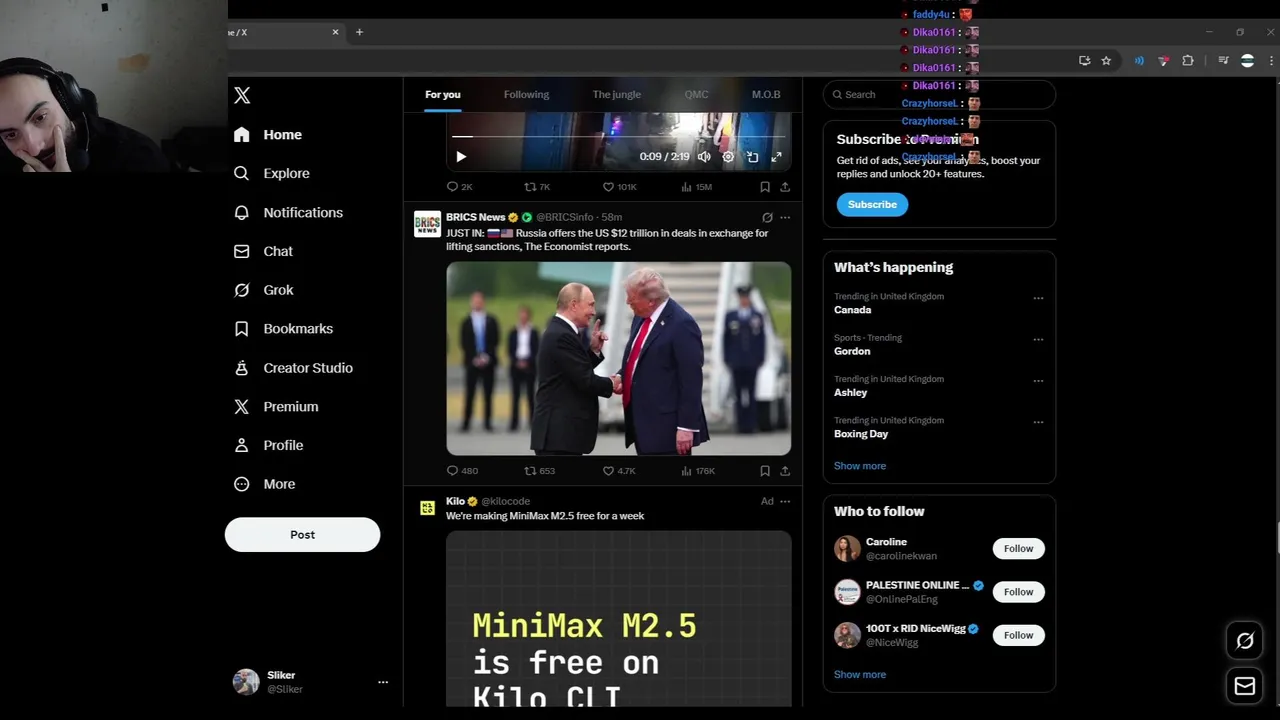The width and height of the screenshot is (1280, 720).
Task: Open a new browser tab
Action: tap(359, 32)
